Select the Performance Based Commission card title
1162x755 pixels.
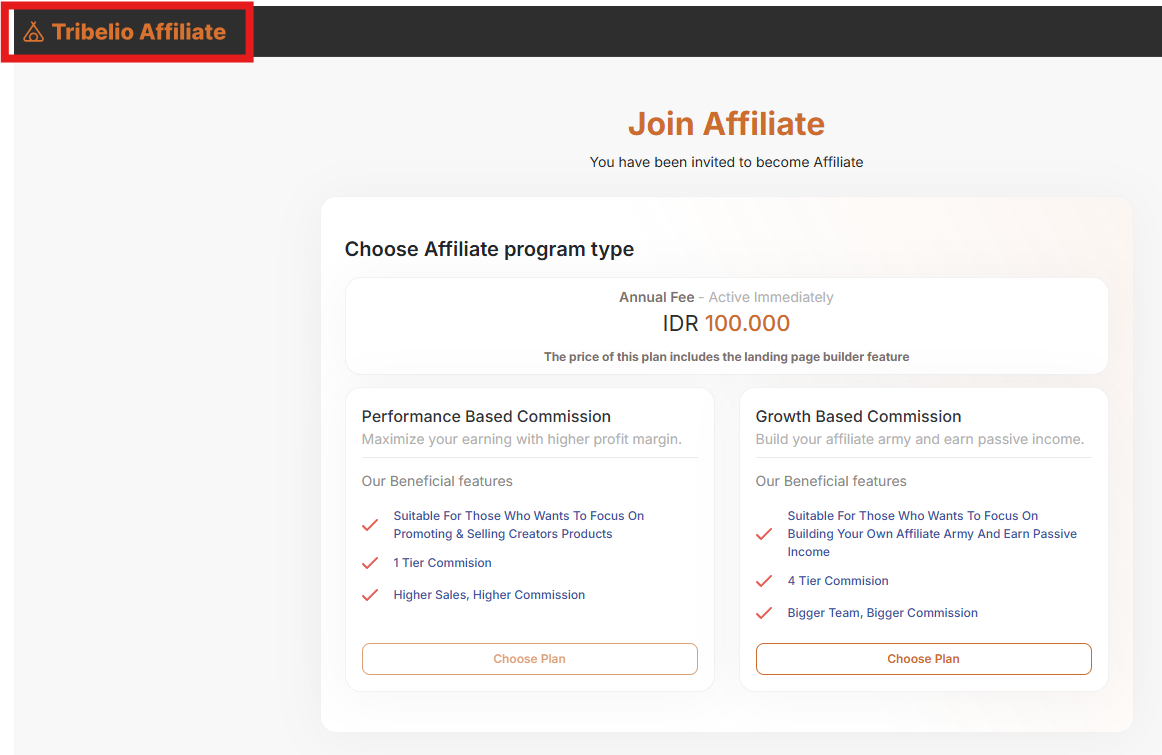[x=486, y=416]
